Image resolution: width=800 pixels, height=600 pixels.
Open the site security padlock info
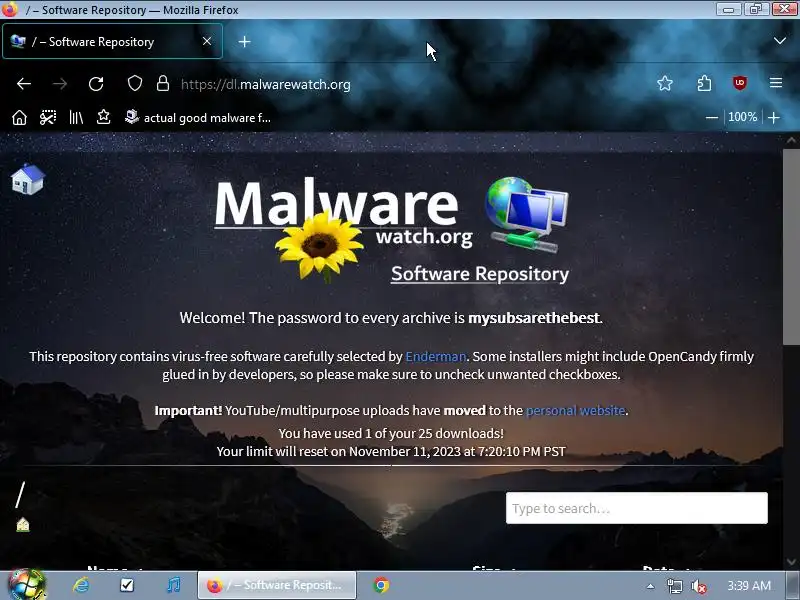pos(163,84)
